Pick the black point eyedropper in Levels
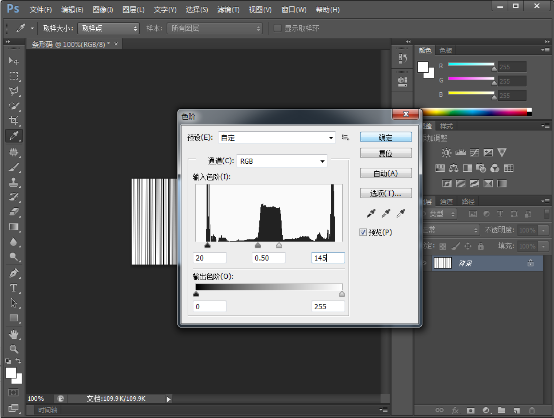 click(x=371, y=213)
